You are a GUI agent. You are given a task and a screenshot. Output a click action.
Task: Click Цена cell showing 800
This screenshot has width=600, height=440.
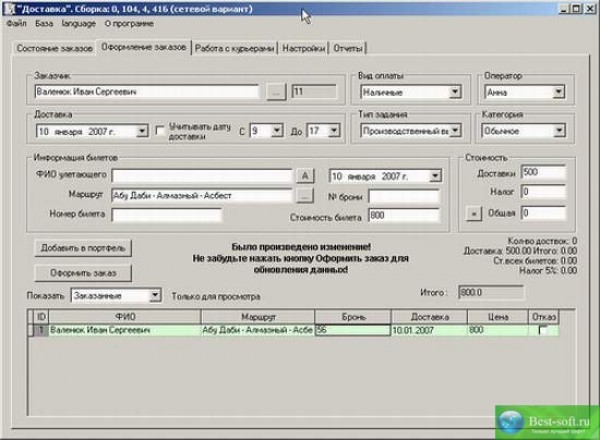pyautogui.click(x=498, y=330)
